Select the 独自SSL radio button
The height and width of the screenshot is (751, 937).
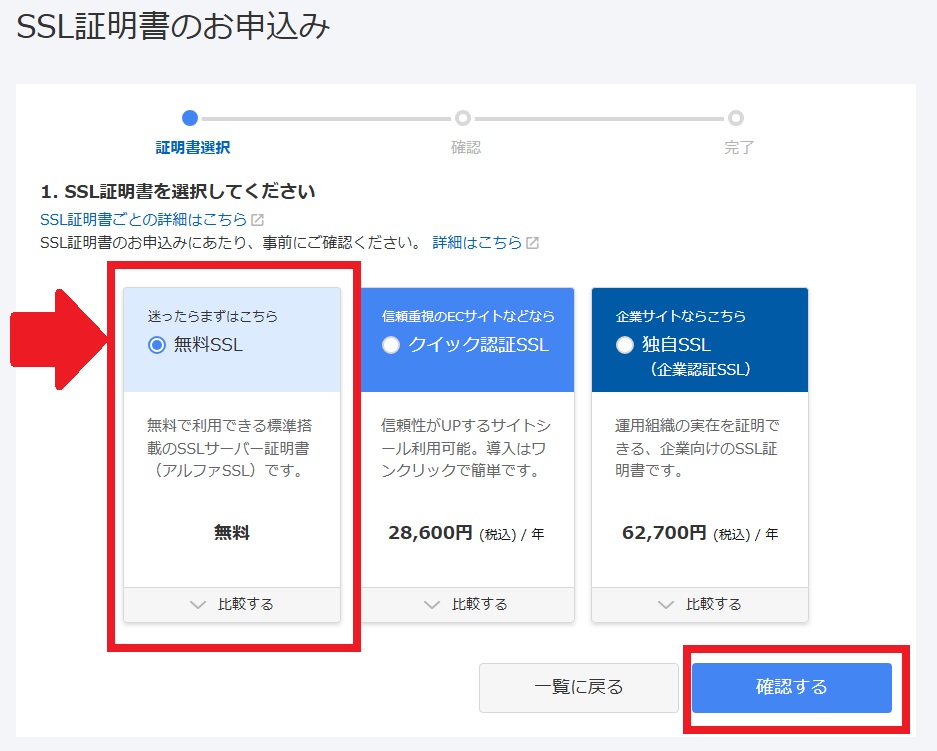tap(624, 345)
